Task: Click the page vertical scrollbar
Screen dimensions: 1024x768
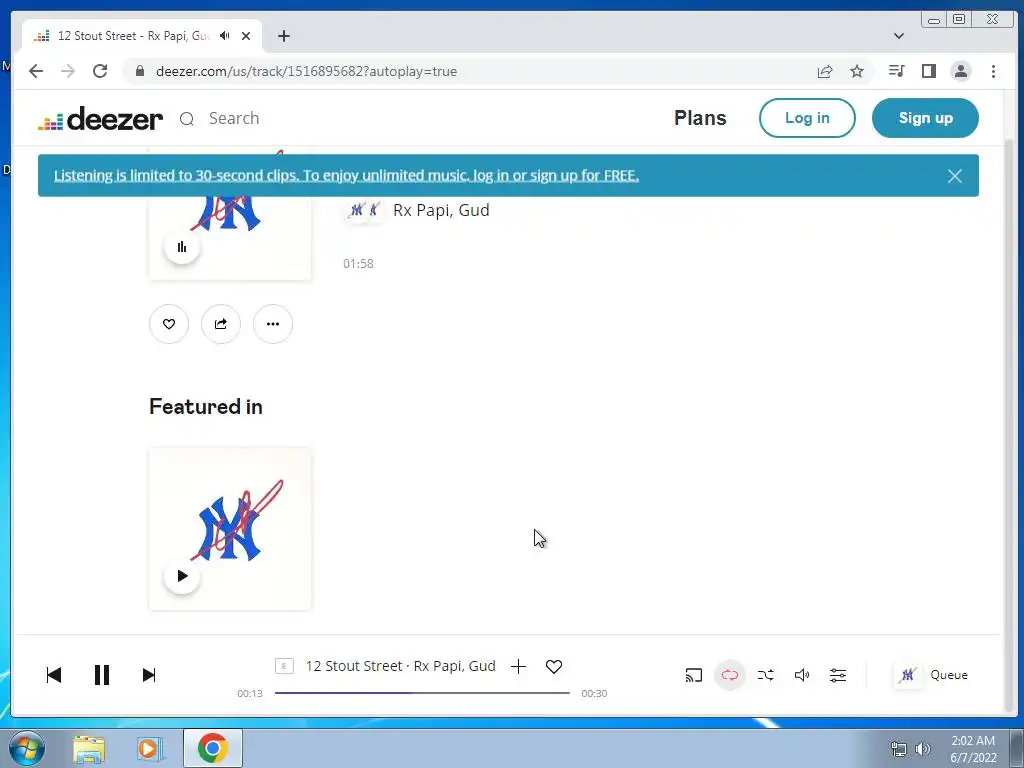Action: (x=1010, y=424)
